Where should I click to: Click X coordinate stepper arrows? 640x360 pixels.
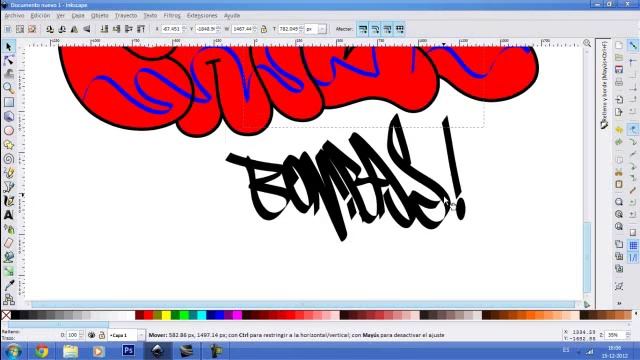click(x=184, y=29)
